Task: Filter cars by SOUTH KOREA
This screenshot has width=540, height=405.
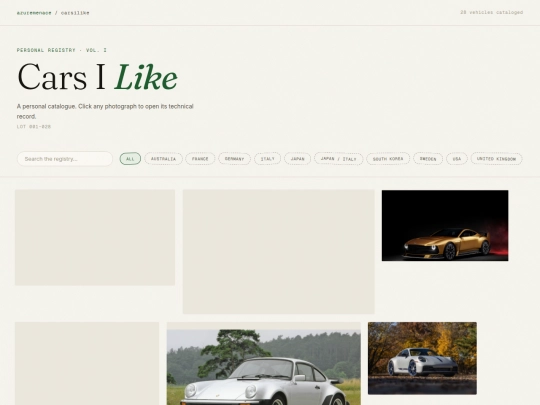Action: point(388,159)
